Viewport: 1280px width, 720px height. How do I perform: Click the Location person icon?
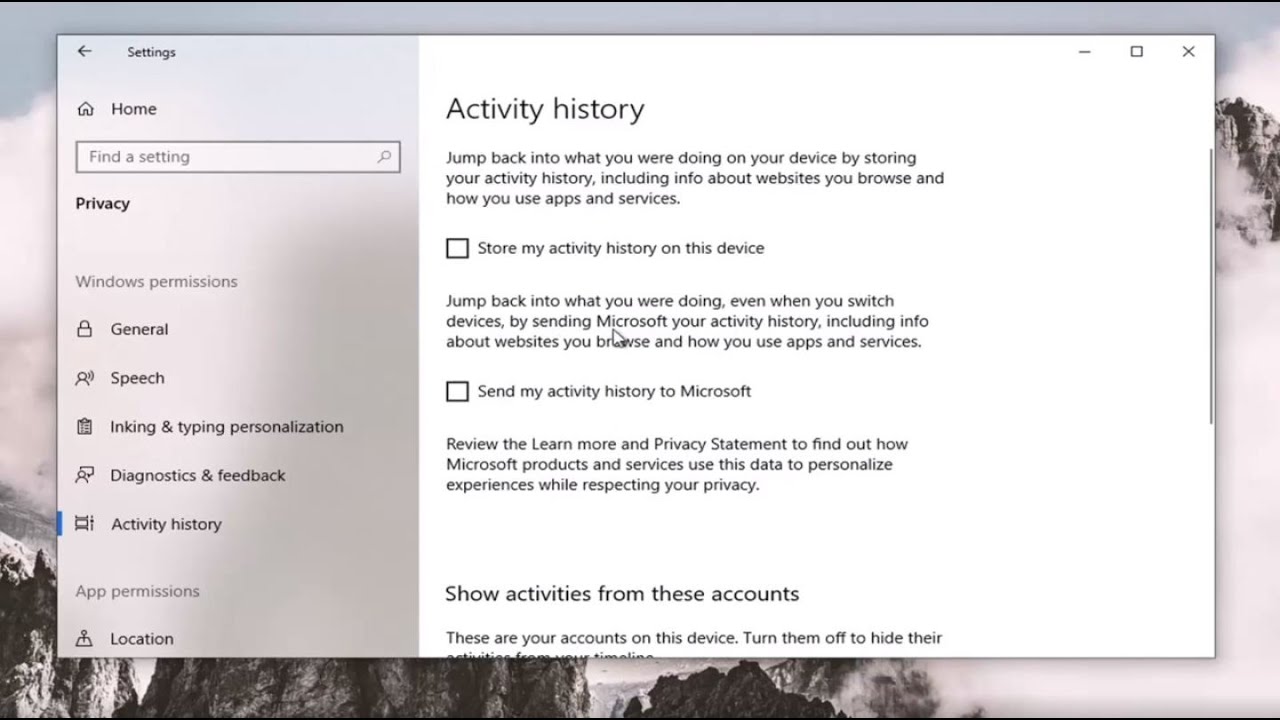pos(85,639)
